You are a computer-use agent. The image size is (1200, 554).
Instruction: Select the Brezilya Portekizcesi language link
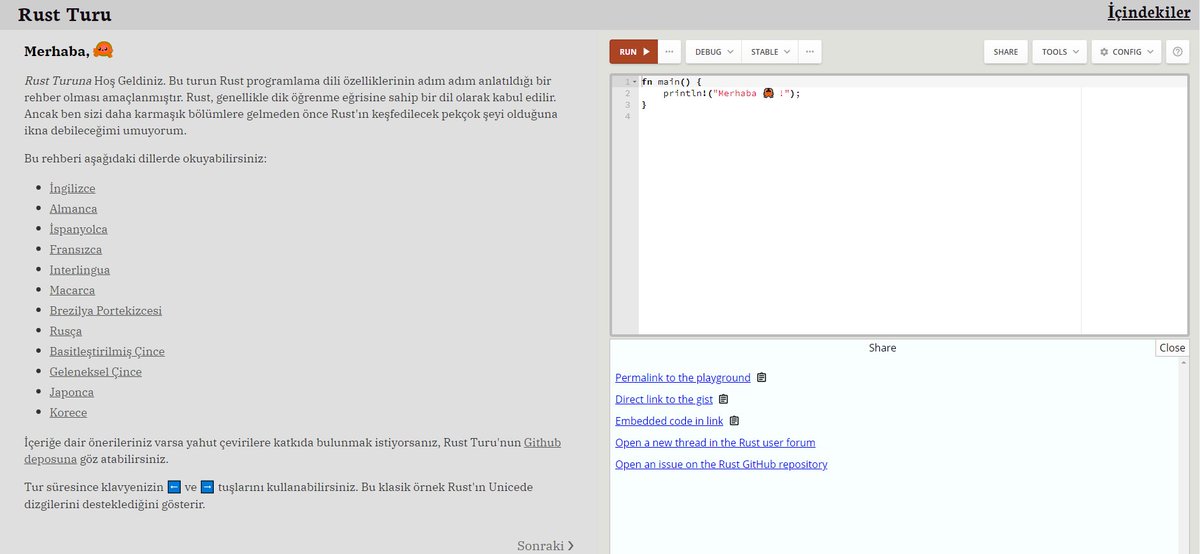pyautogui.click(x=106, y=310)
